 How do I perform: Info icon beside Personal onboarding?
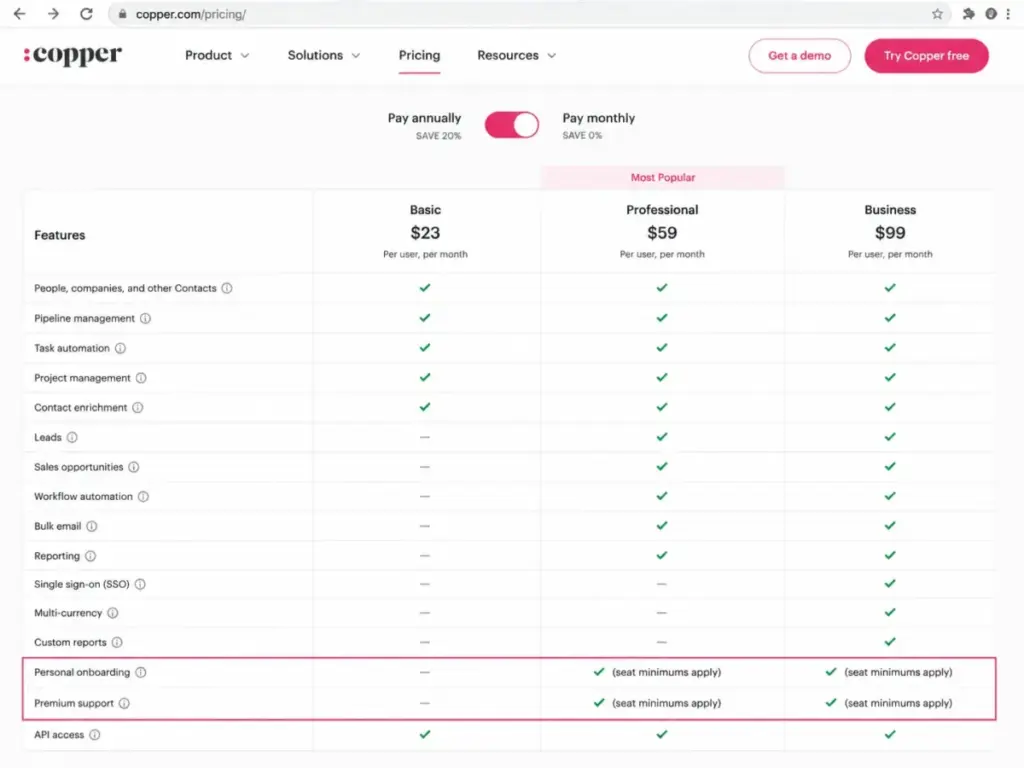[140, 672]
